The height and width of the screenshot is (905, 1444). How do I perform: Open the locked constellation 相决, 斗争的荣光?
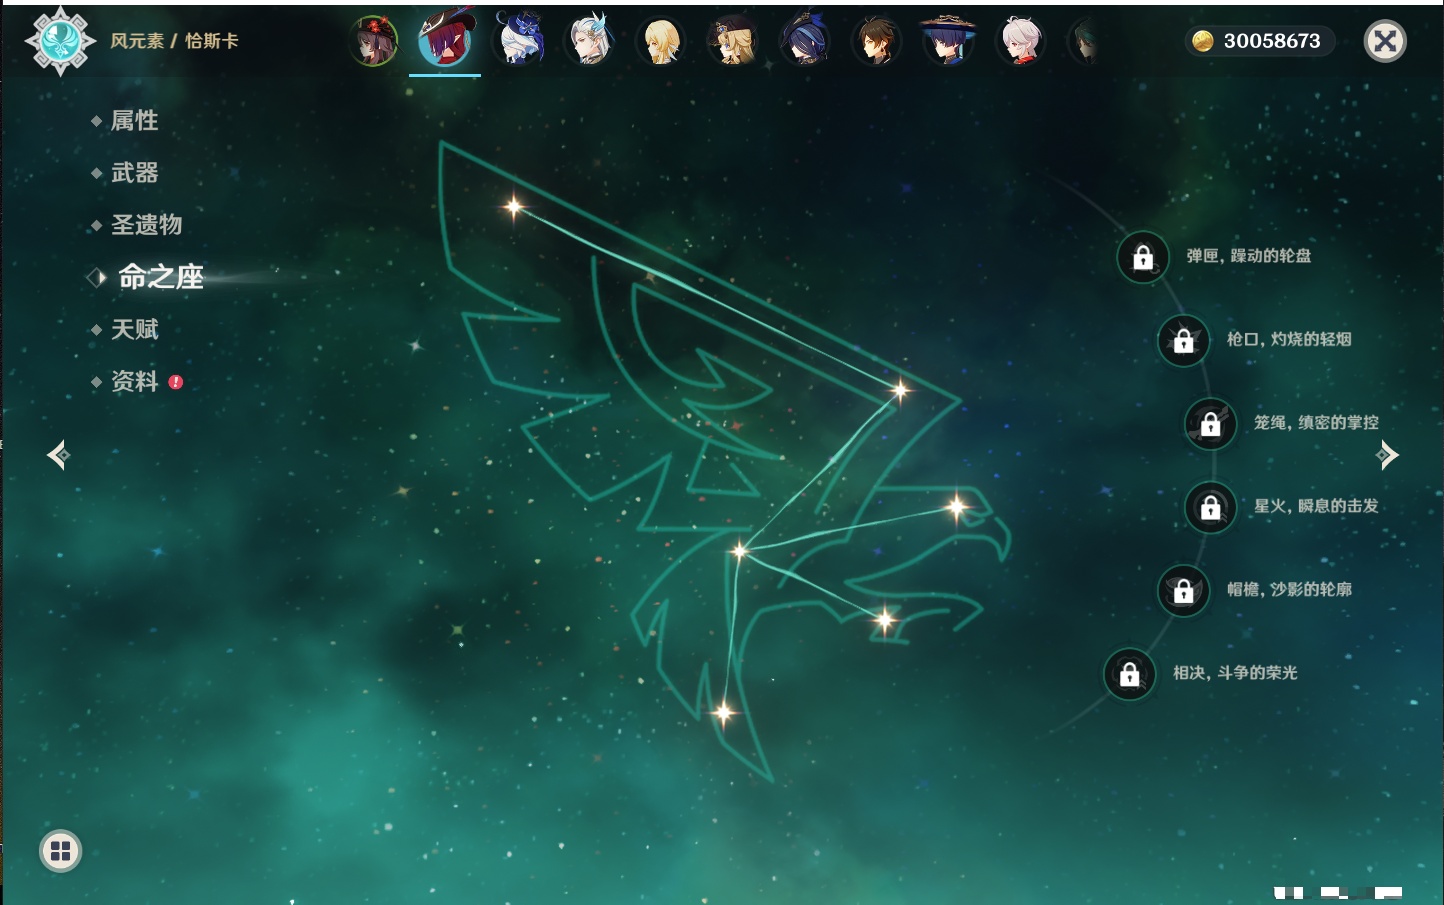pyautogui.click(x=1130, y=674)
